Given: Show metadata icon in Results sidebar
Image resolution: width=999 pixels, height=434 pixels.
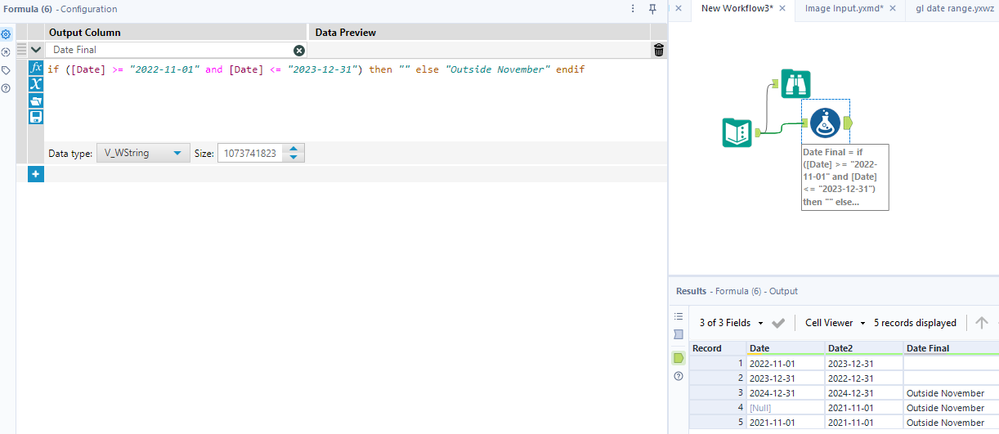Looking at the screenshot, I should click(679, 334).
